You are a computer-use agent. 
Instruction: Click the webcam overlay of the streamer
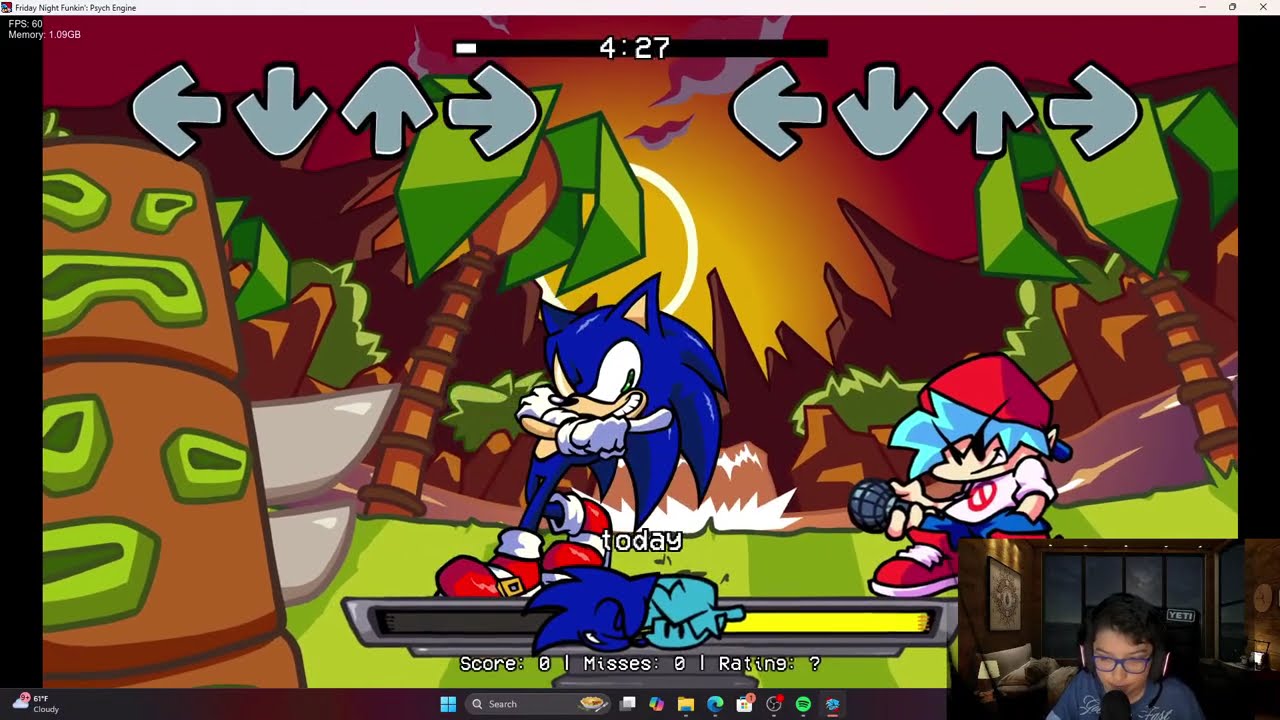point(1119,630)
